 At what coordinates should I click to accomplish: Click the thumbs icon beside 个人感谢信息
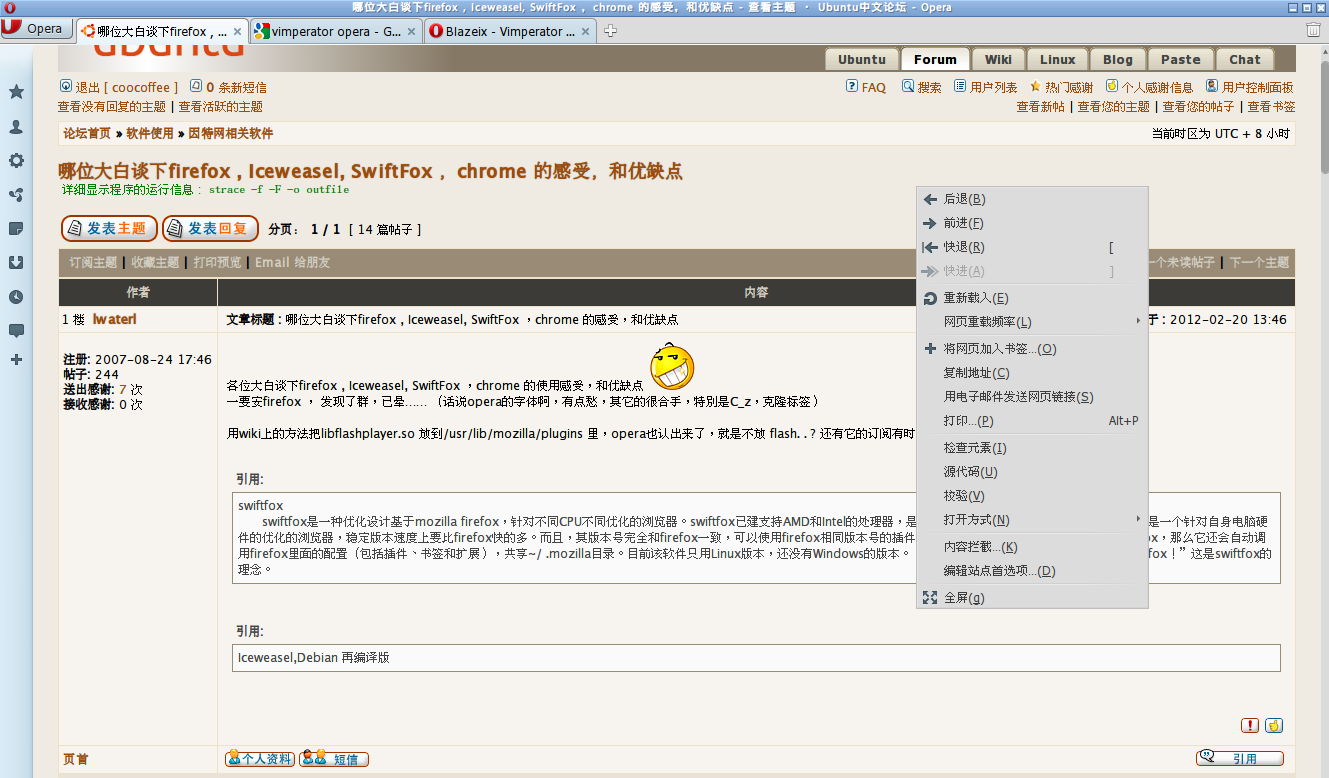[1111, 86]
